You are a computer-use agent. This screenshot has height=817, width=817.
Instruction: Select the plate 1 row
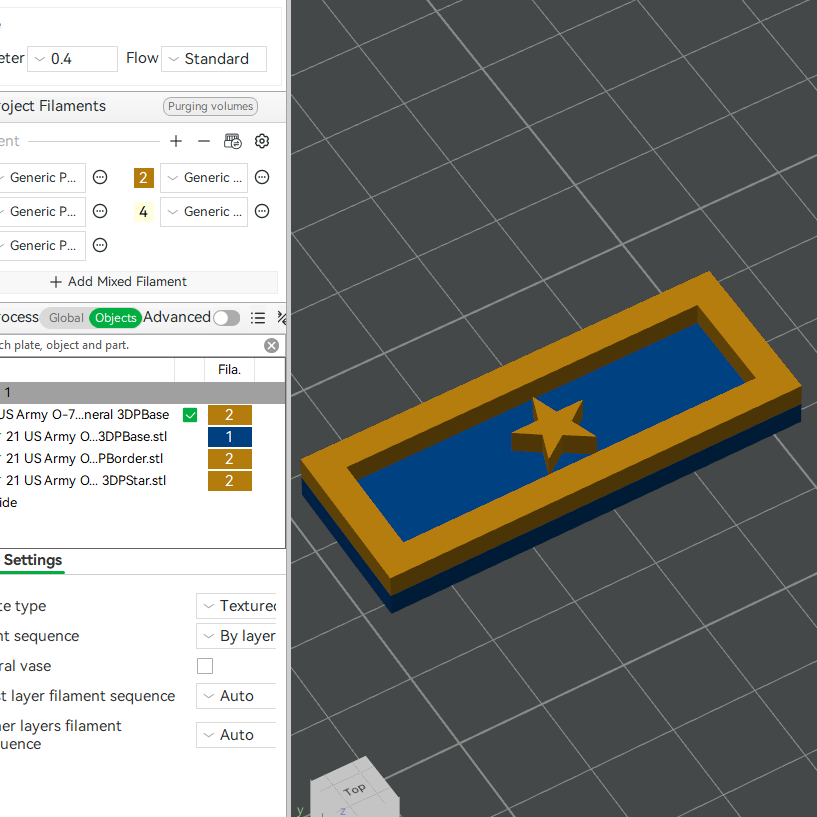142,393
